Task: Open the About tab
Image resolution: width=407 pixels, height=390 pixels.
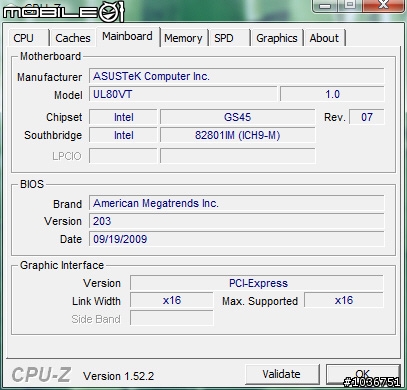Action: [324, 38]
